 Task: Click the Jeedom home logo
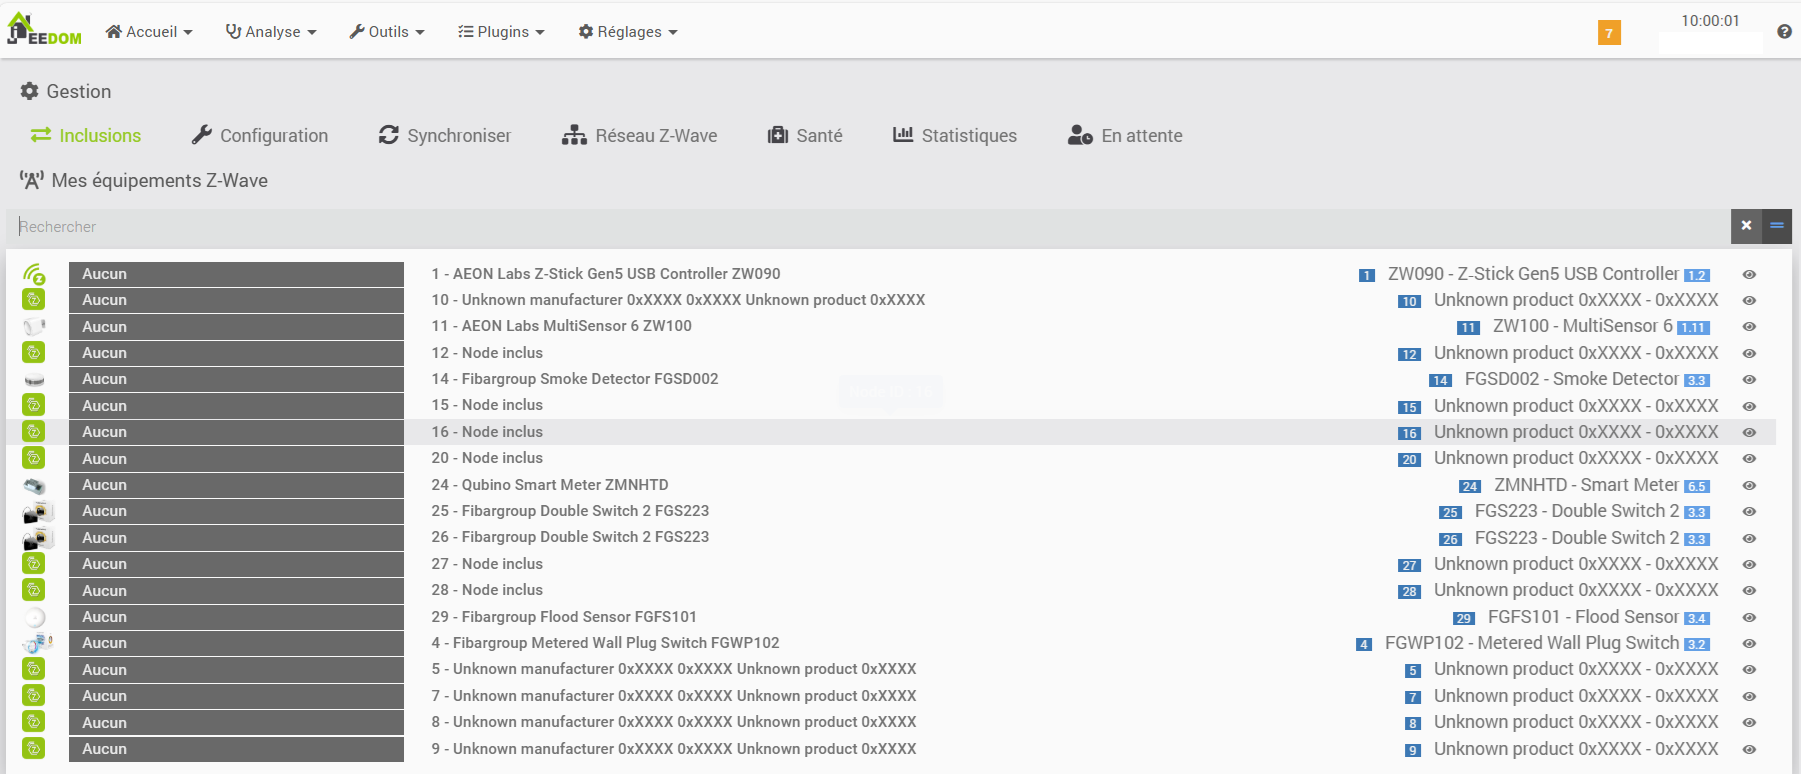(x=44, y=30)
